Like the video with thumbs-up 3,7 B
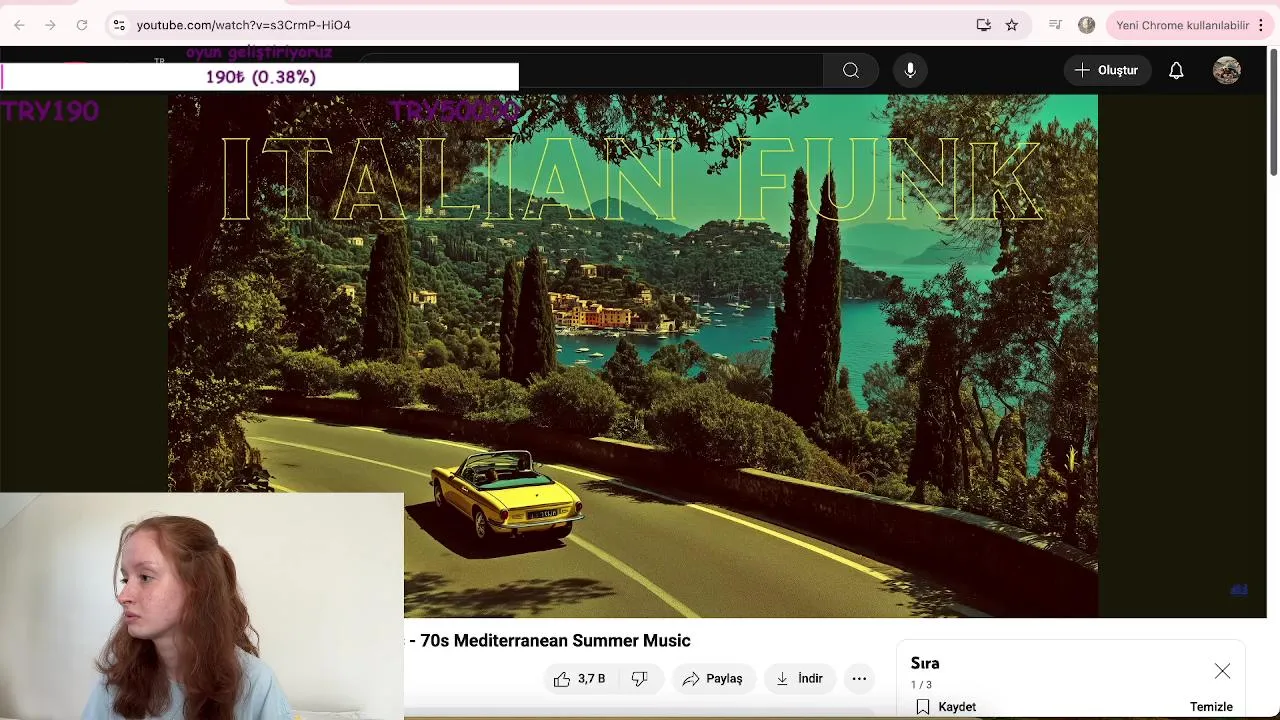This screenshot has width=1280, height=720. point(579,679)
